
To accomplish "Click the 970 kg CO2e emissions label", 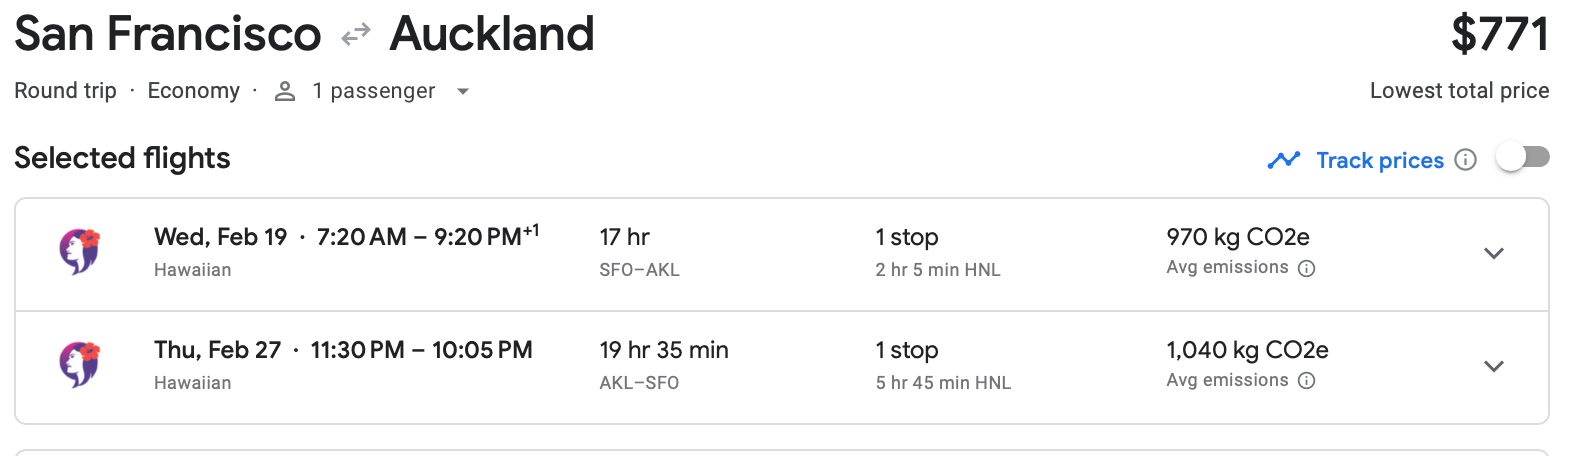I will tap(1237, 237).
